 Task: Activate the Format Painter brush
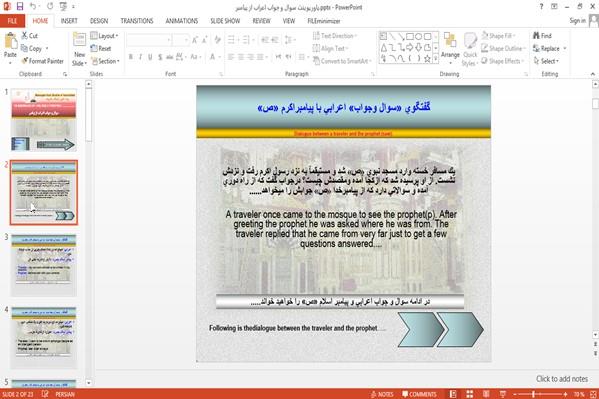[x=25, y=61]
